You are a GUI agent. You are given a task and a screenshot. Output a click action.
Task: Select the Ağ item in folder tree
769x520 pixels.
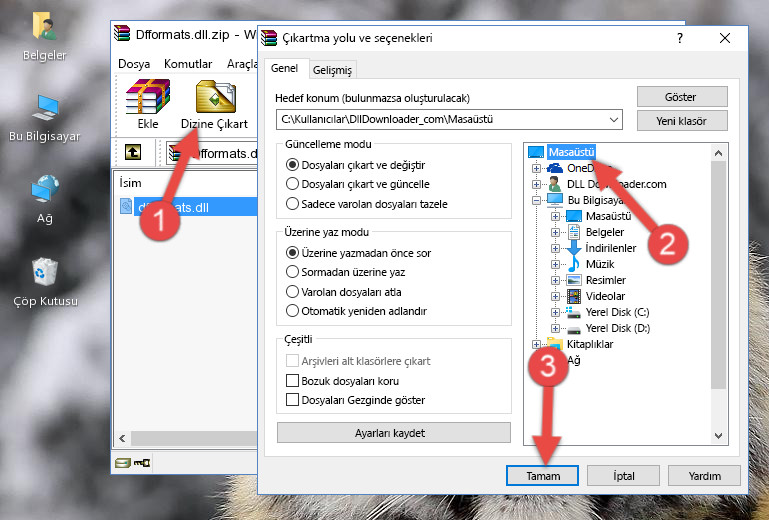[x=574, y=361]
